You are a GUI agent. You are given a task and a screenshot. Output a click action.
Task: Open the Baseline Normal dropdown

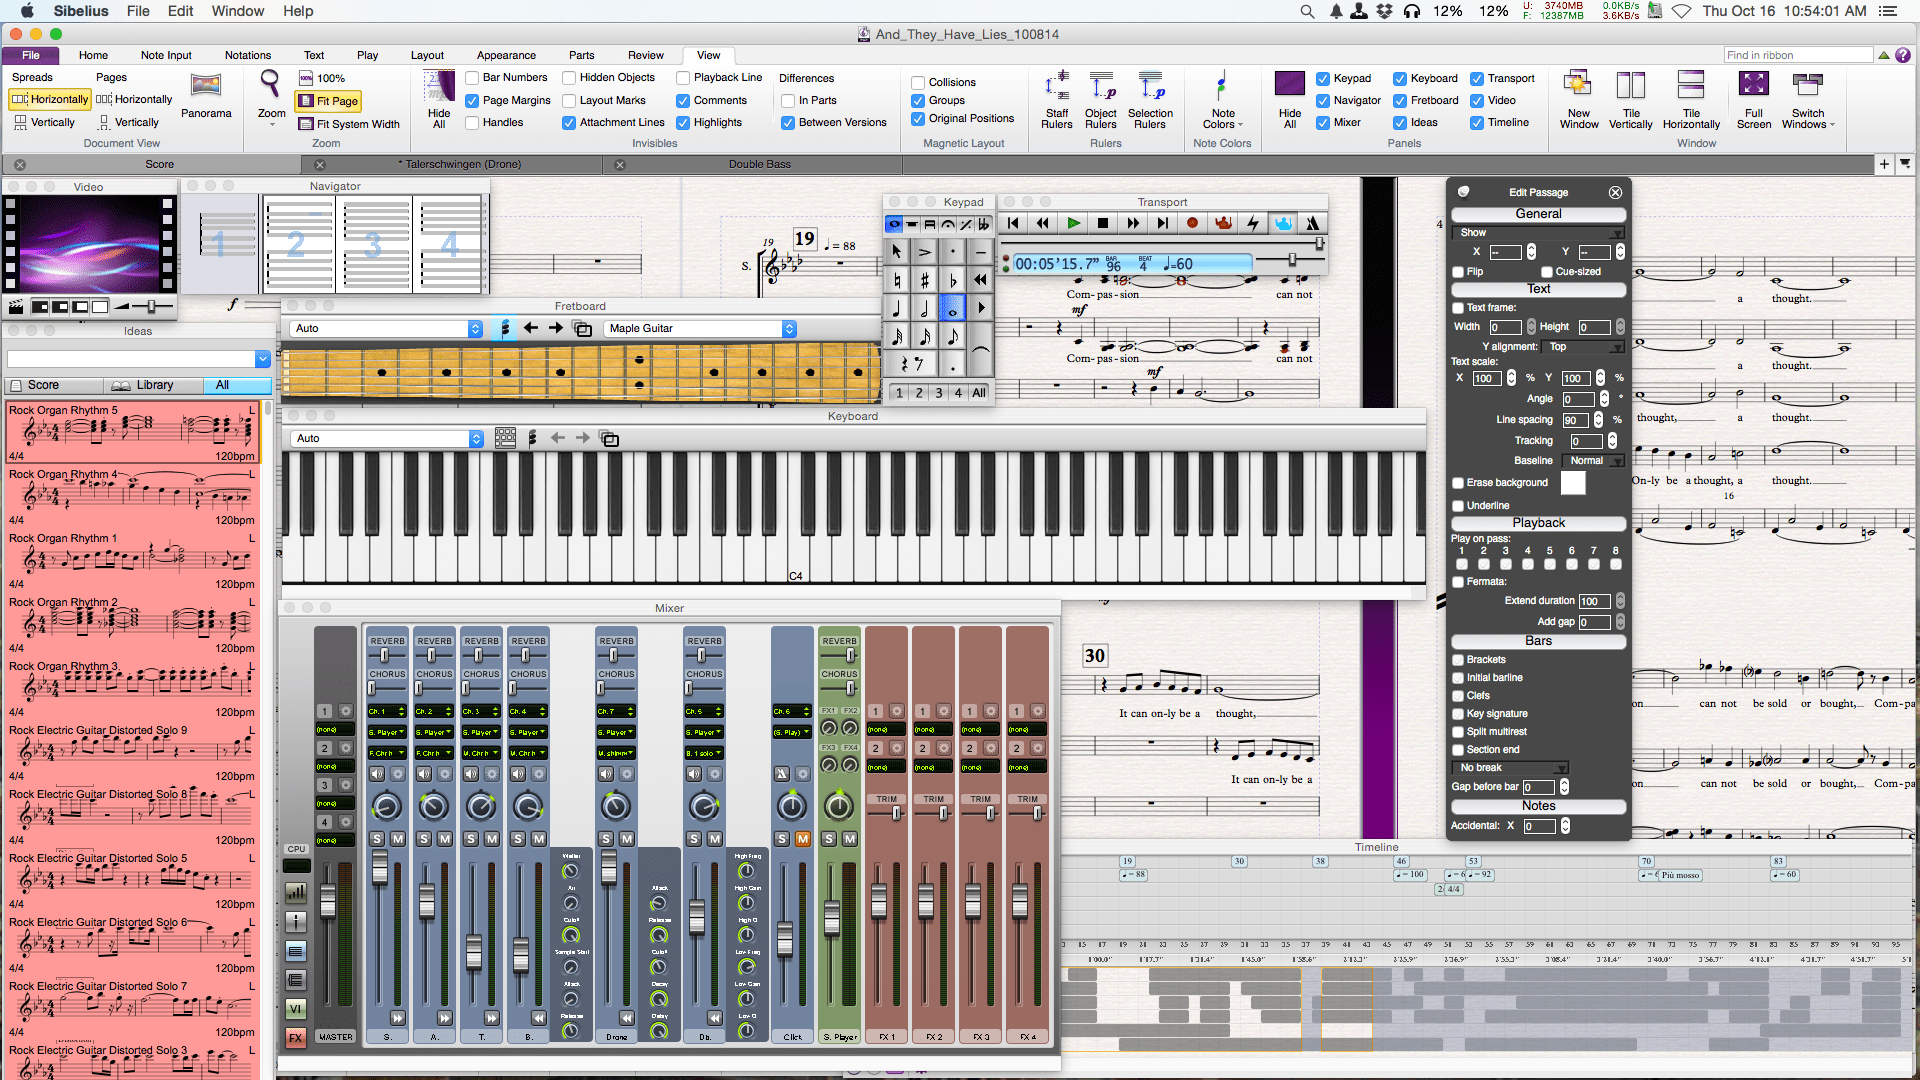point(1594,461)
